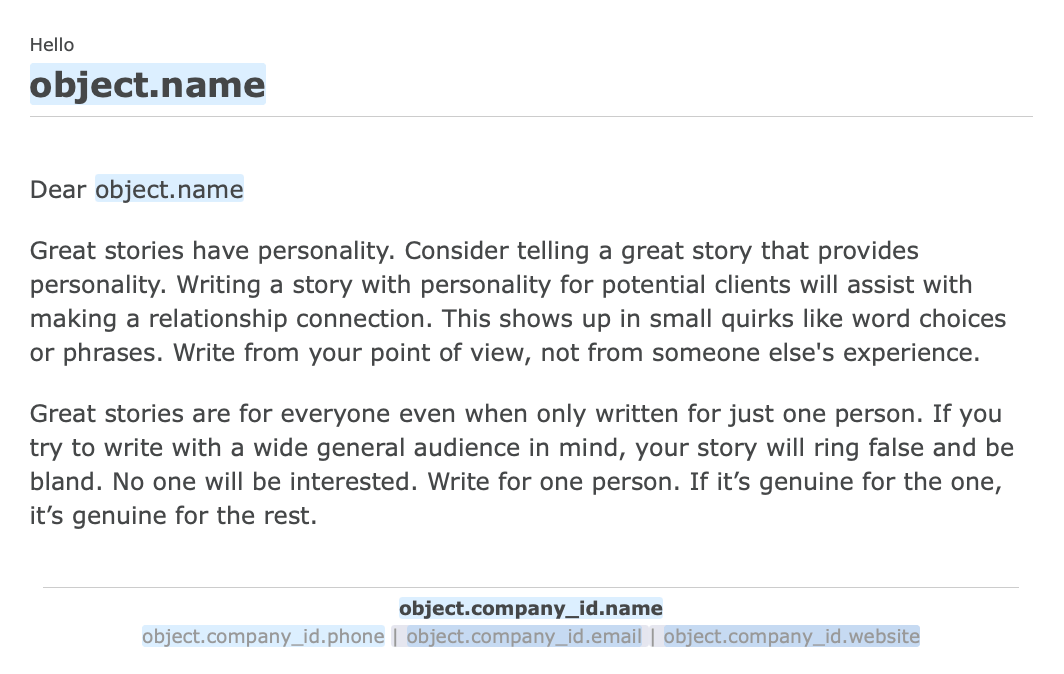Select the bold object.name heading placeholder
The width and height of the screenshot is (1064, 674).
[x=148, y=85]
